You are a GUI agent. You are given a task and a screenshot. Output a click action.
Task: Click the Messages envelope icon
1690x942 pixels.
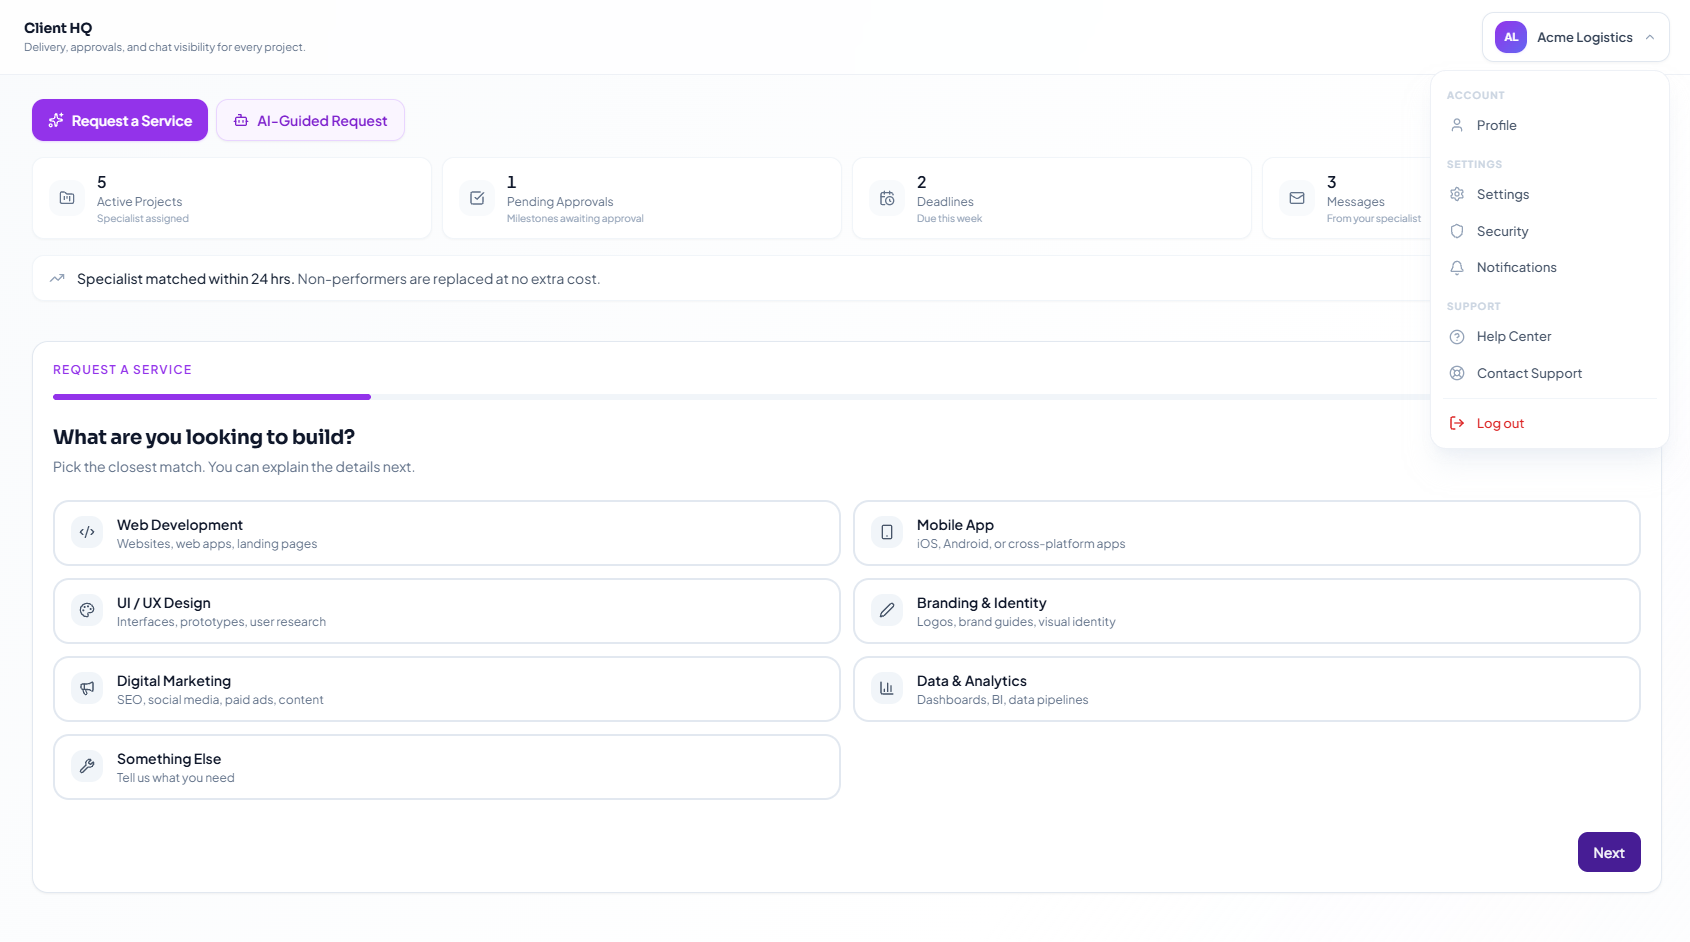pos(1296,198)
